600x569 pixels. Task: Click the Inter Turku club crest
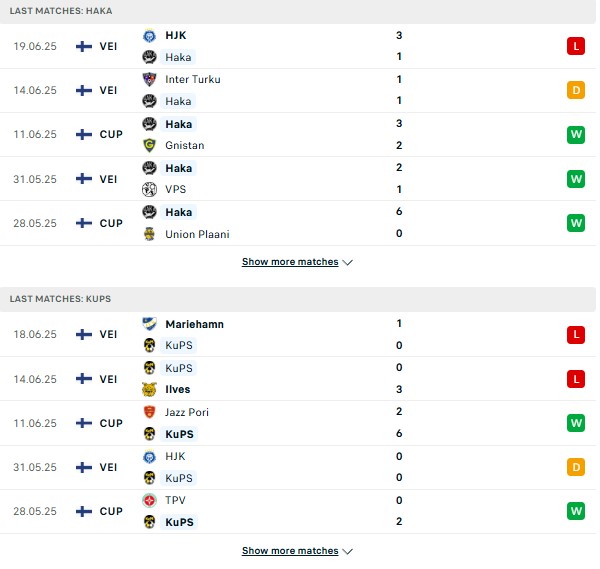(149, 80)
